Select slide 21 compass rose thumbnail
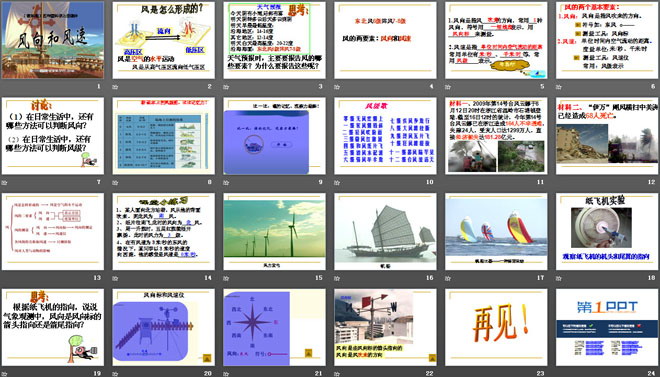This screenshot has width=660, height=377. pos(274,327)
